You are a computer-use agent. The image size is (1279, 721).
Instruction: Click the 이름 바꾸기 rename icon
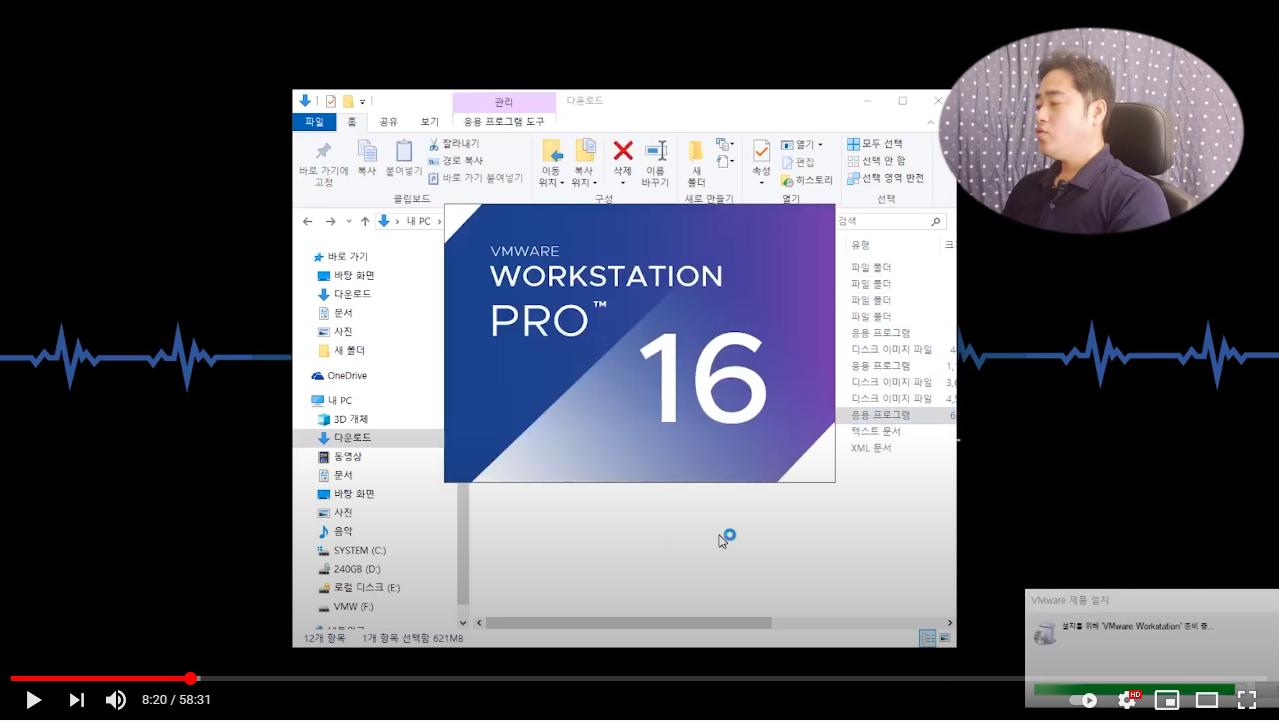click(x=655, y=150)
